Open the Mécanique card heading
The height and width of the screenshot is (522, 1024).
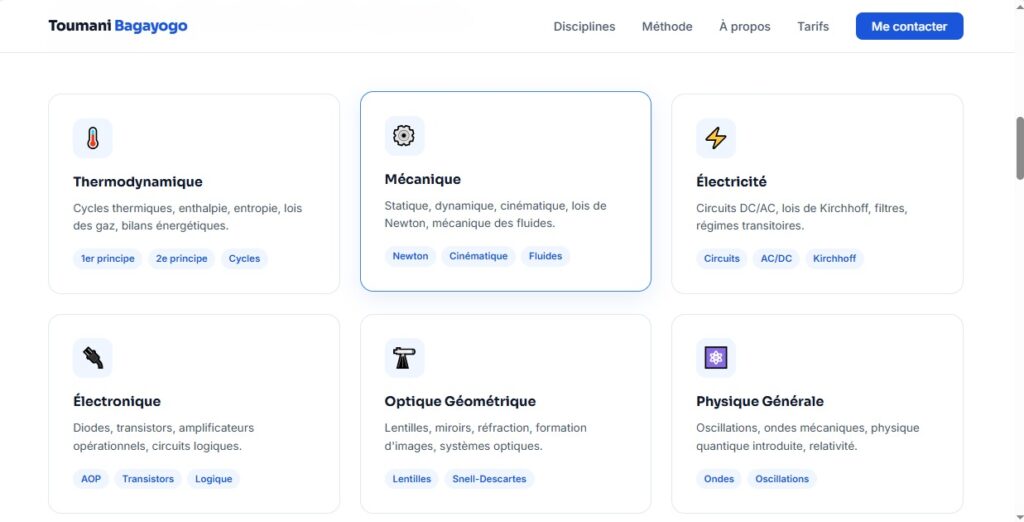pos(423,179)
